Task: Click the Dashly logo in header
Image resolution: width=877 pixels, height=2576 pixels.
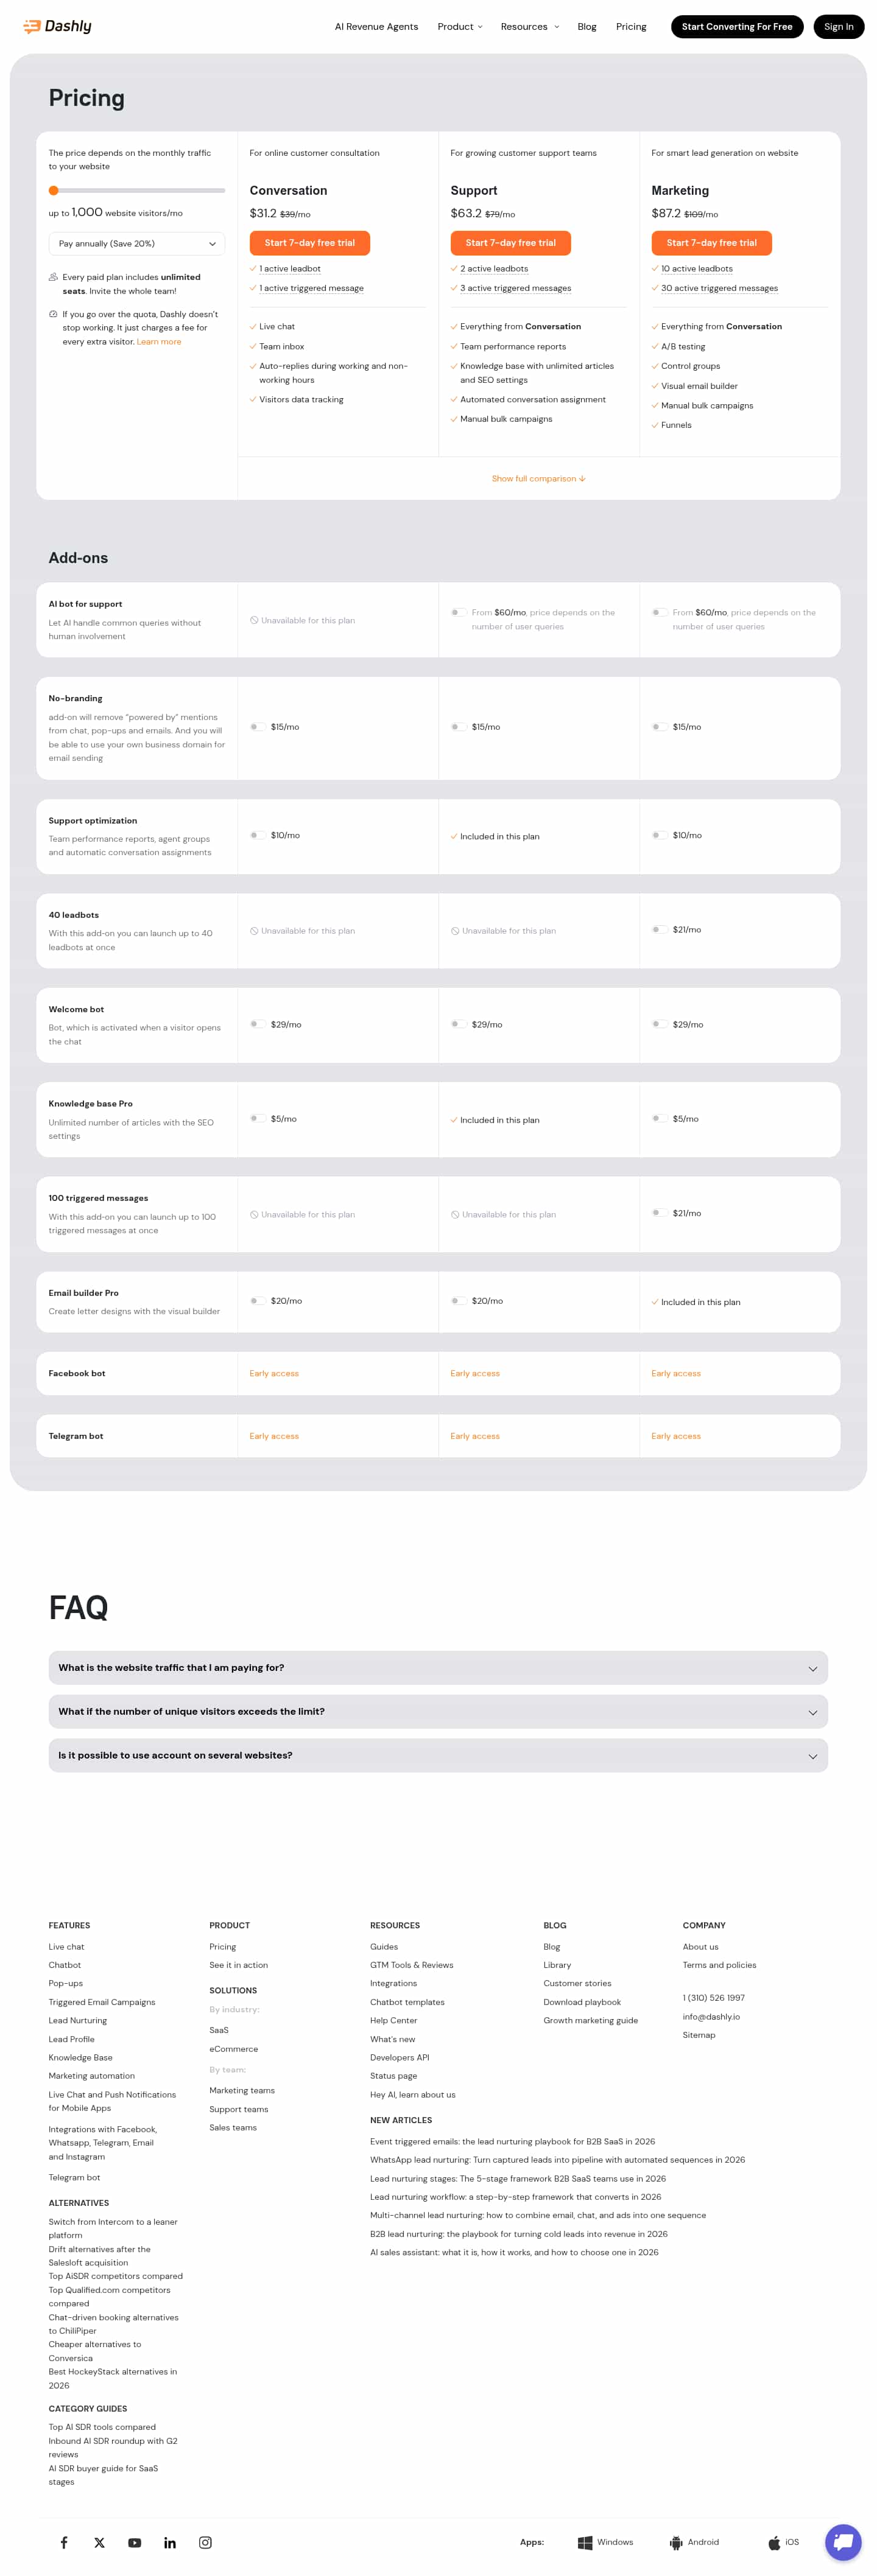Action: coord(58,26)
